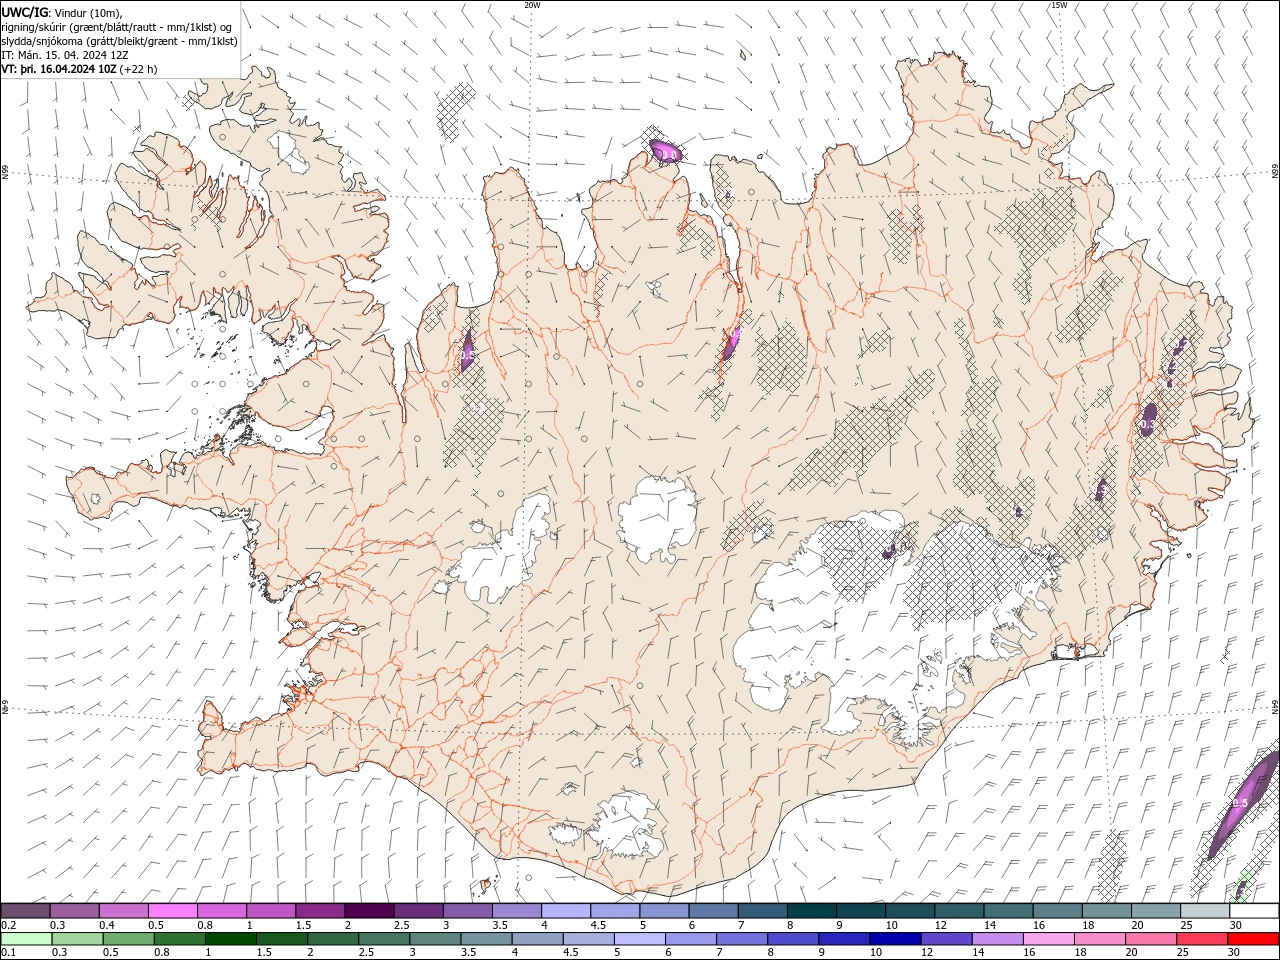The height and width of the screenshot is (960, 1280).
Task: Click the red-pink swatch labeled 25
Action: coord(1202,939)
